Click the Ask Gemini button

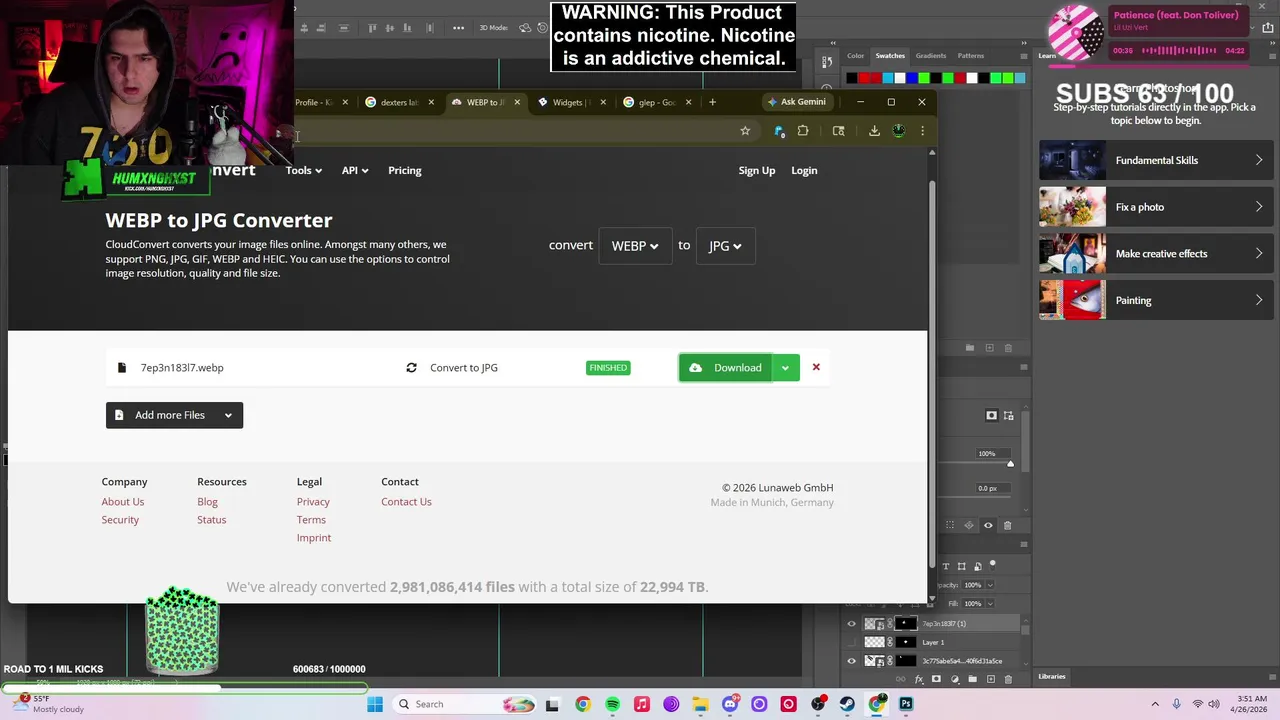pyautogui.click(x=797, y=102)
